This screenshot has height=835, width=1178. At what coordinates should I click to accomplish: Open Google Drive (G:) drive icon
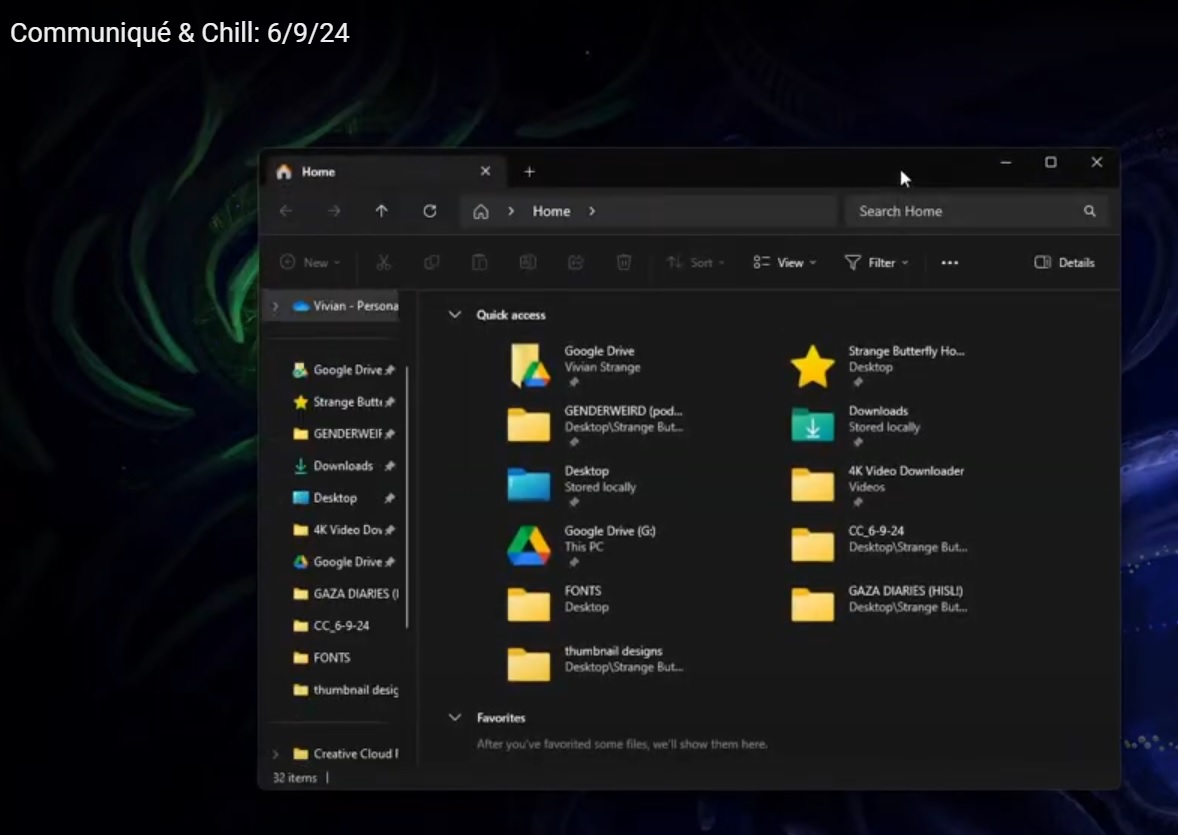[x=528, y=545]
